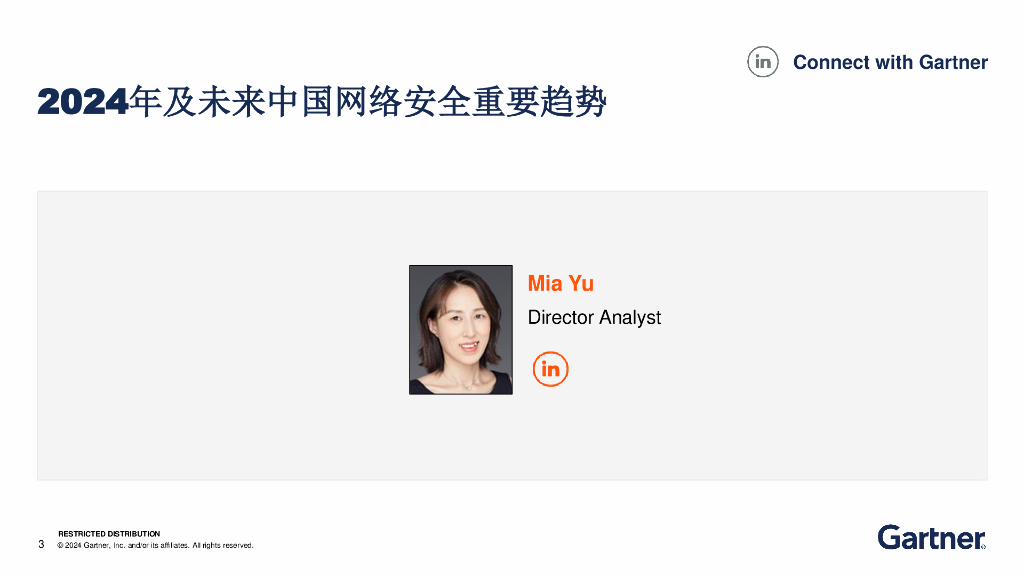Select the RESTRICTED DISTRIBUTION label
The height and width of the screenshot is (576, 1024).
[x=109, y=534]
